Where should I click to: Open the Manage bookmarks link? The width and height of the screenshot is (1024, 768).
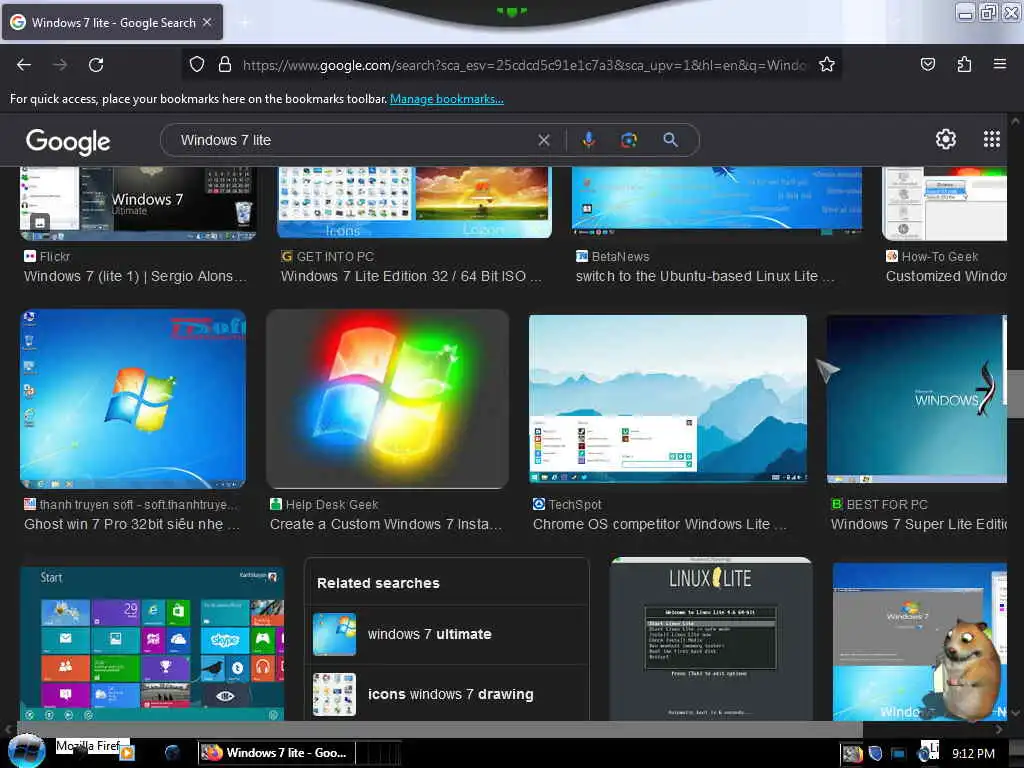click(x=447, y=99)
